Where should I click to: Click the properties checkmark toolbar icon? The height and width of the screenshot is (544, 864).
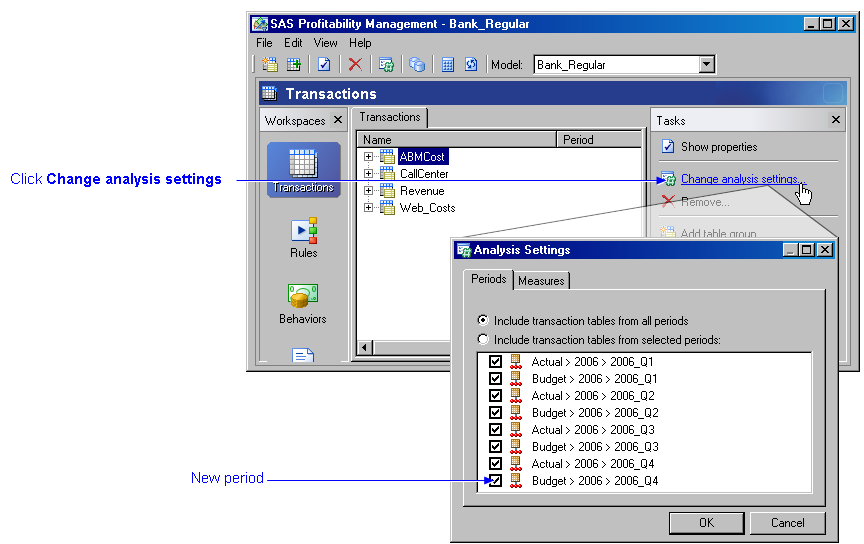324,65
